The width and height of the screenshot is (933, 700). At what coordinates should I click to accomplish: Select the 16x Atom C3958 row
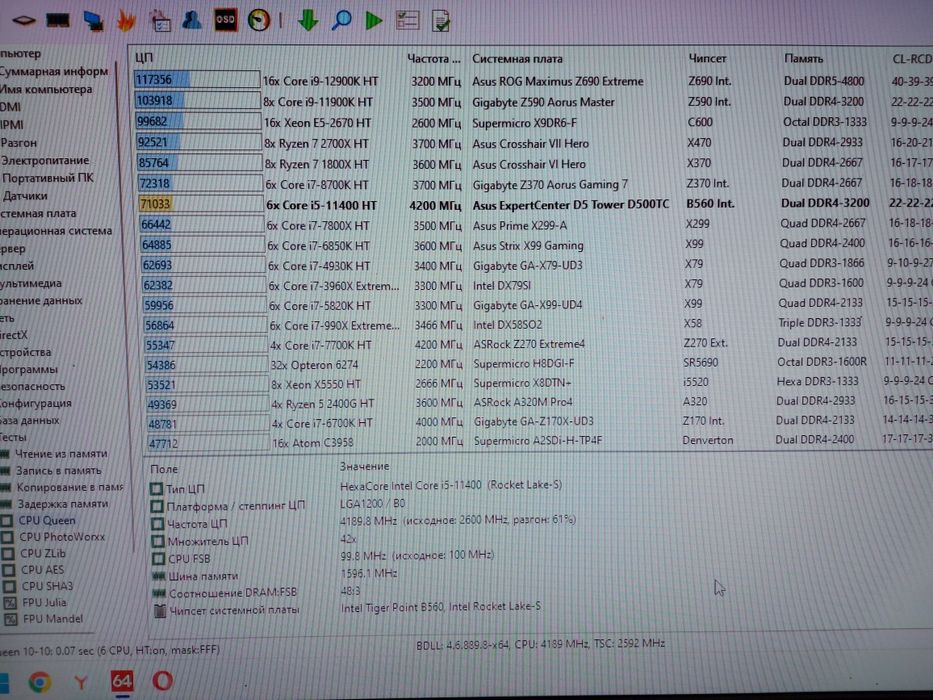[538, 442]
